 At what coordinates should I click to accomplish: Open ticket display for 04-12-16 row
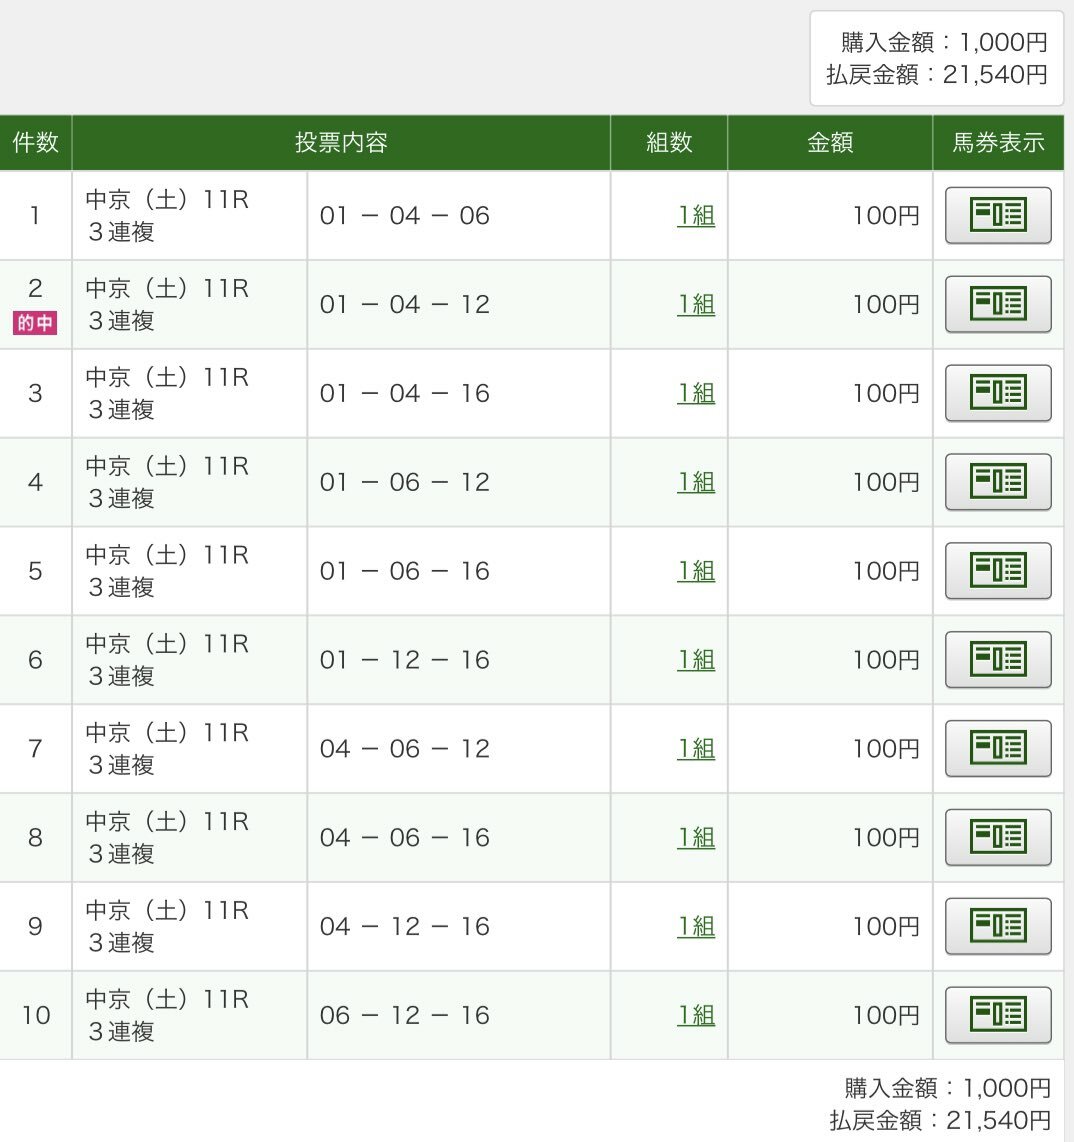point(998,926)
